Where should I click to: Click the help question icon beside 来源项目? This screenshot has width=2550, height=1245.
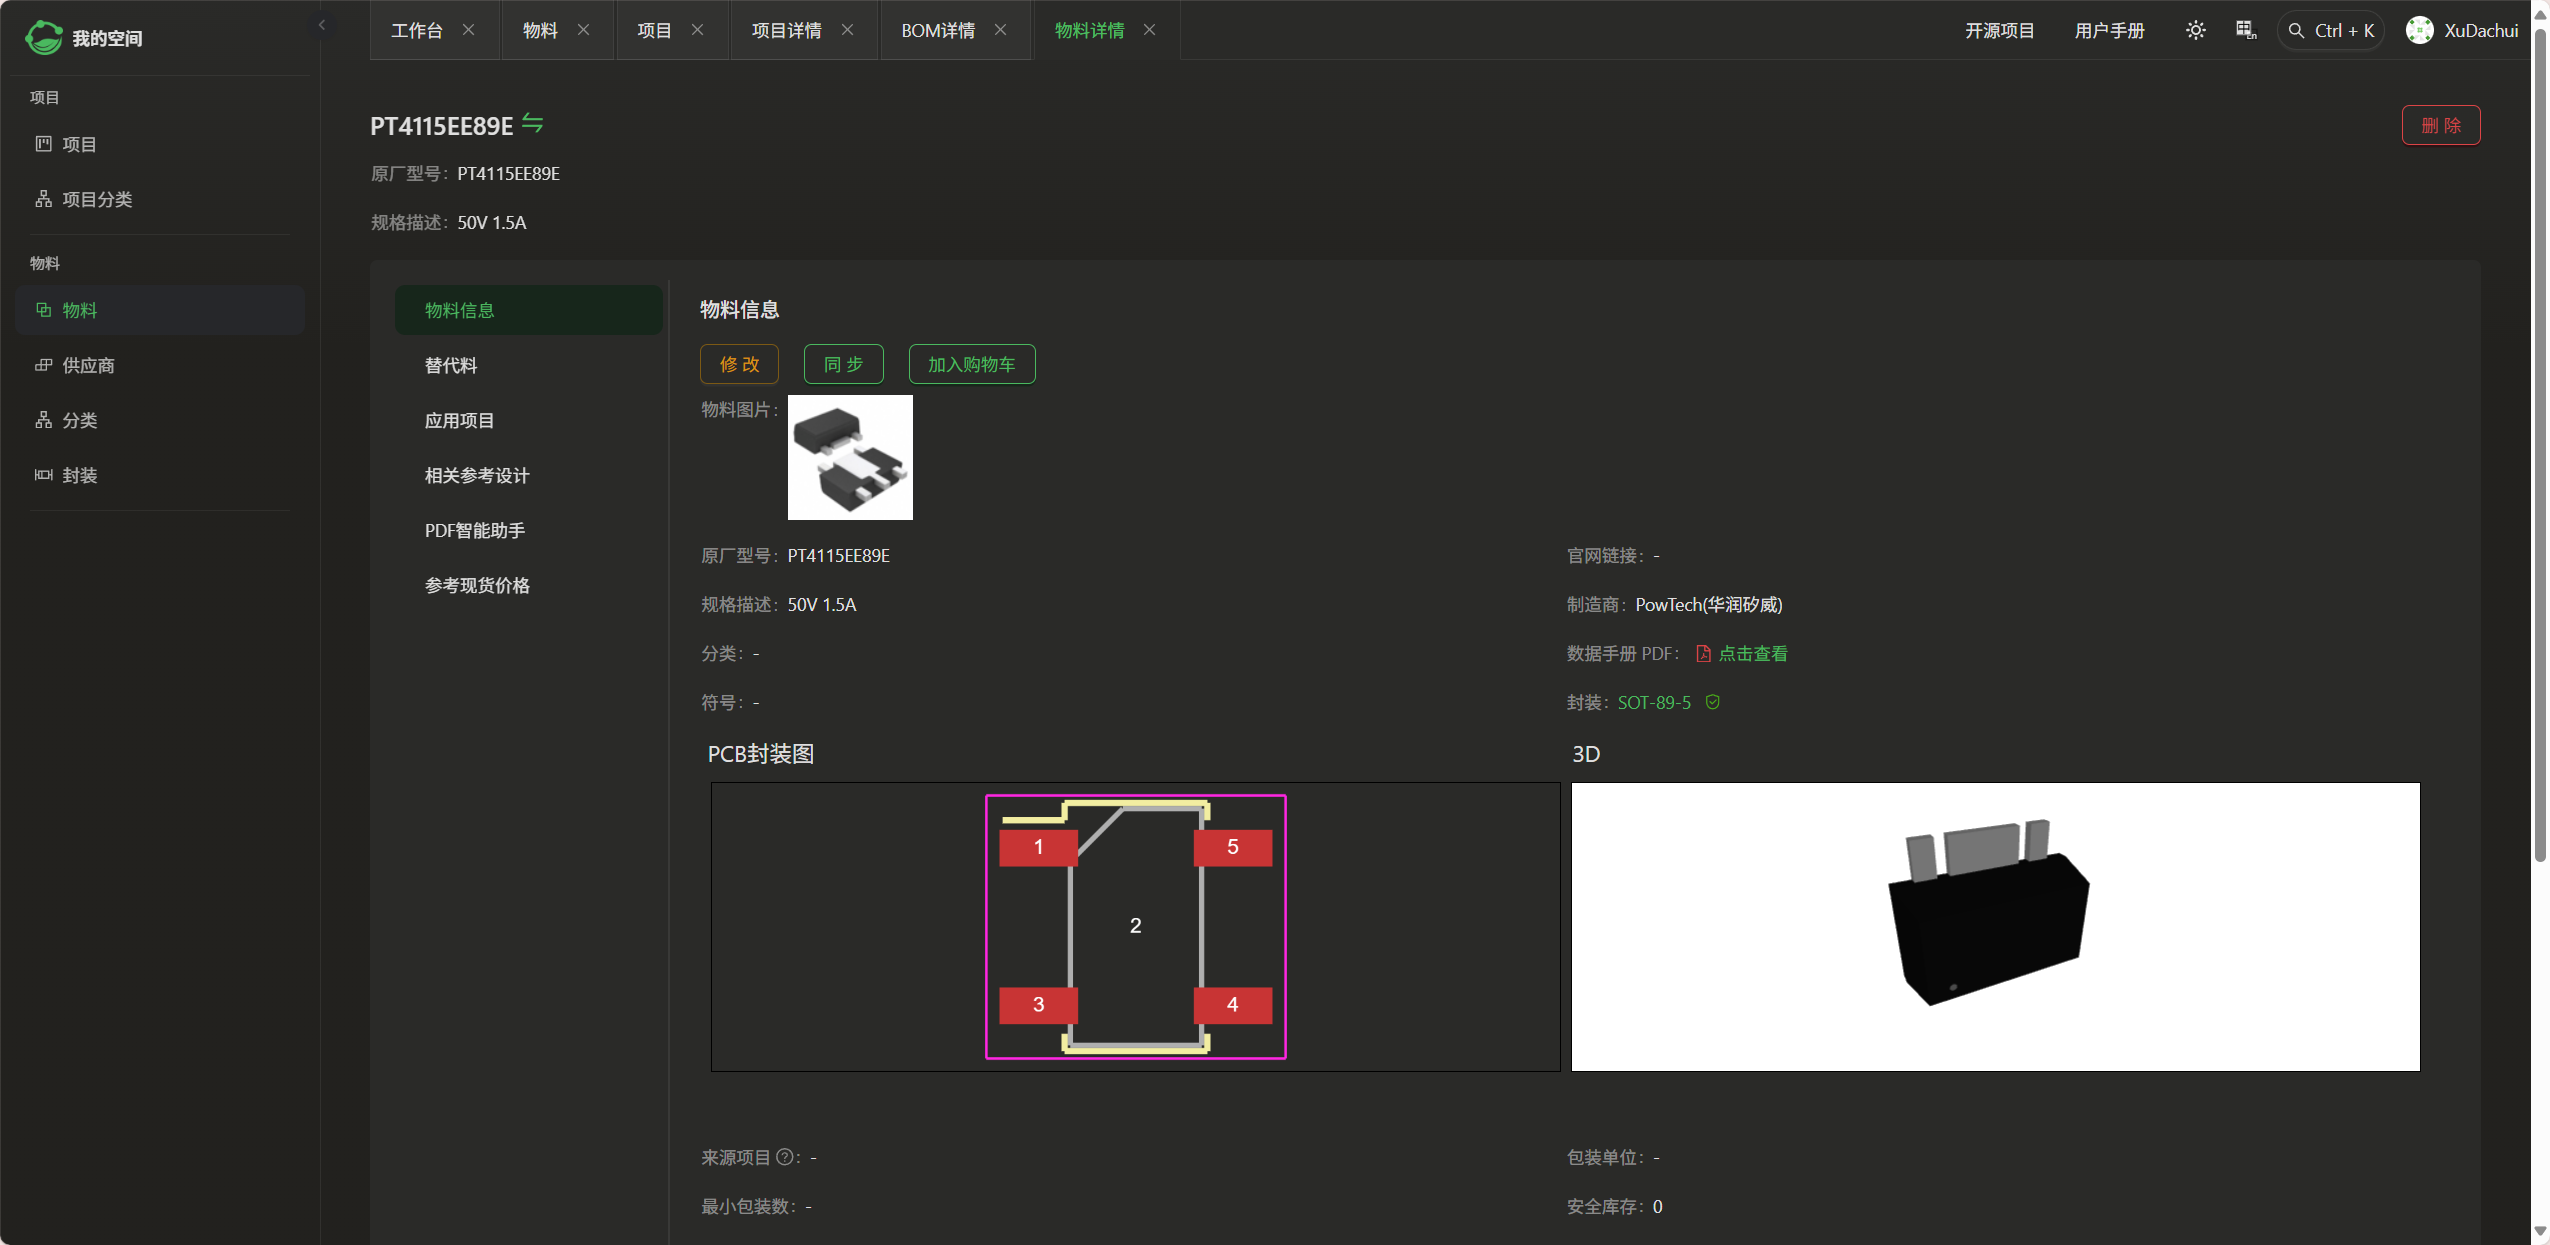pyautogui.click(x=785, y=1157)
